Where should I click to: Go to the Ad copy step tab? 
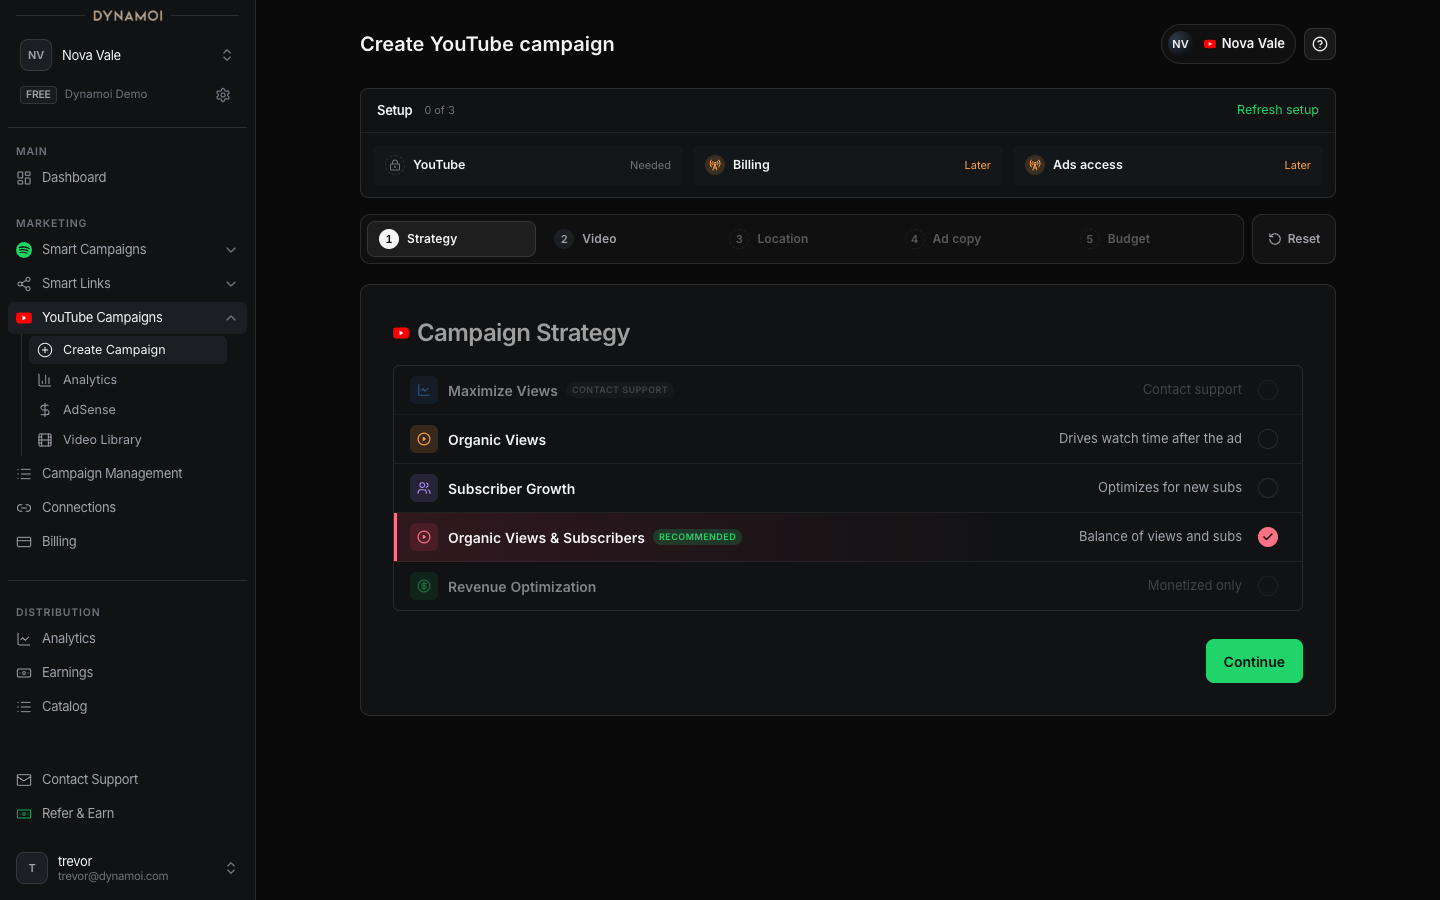[977, 239]
